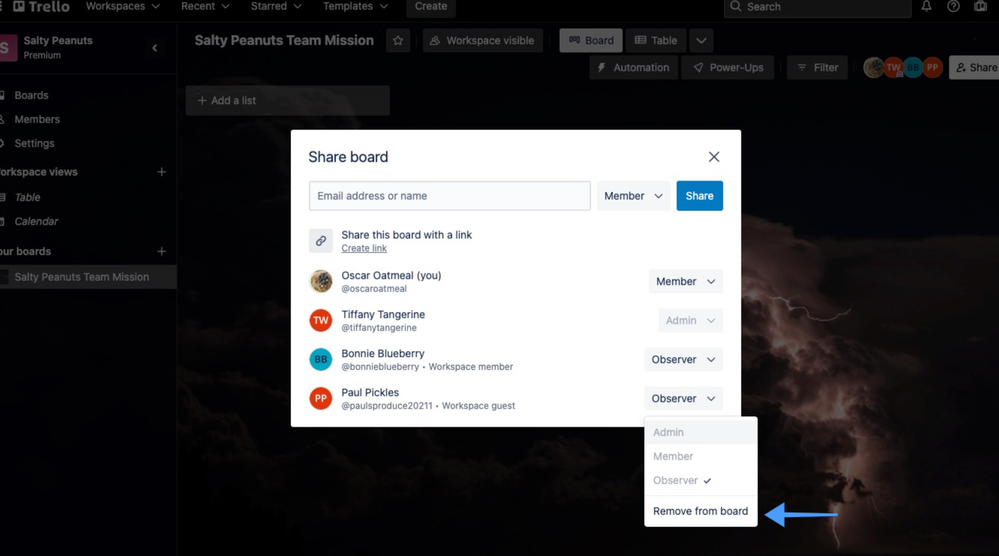Click the Salty Peanuts workspace icon
Viewport: 999px width, 556px height.
8,48
